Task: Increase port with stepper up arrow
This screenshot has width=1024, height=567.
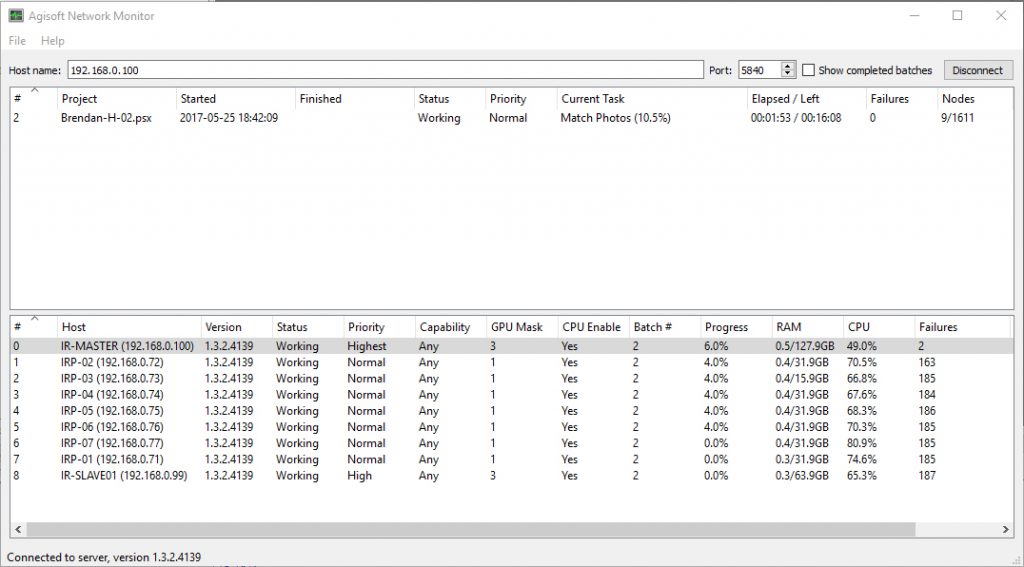Action: tap(788, 66)
